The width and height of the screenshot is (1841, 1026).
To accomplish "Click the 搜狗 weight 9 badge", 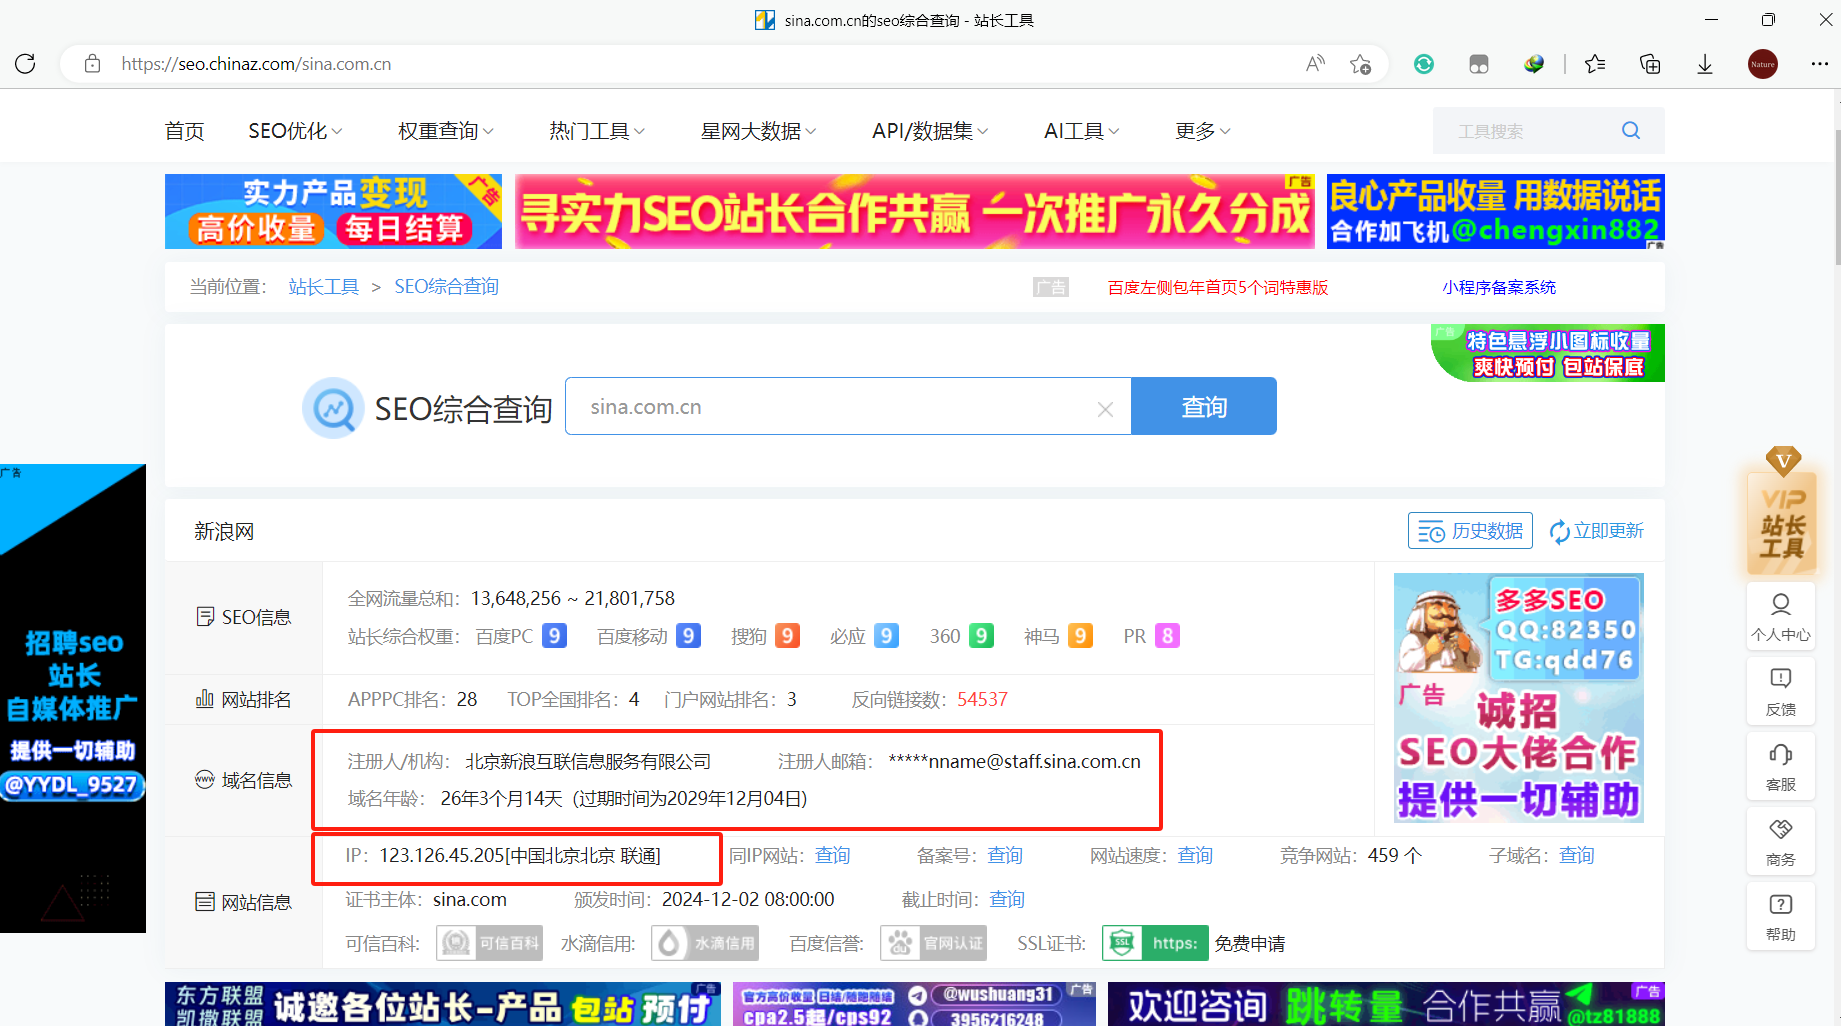I will (787, 636).
